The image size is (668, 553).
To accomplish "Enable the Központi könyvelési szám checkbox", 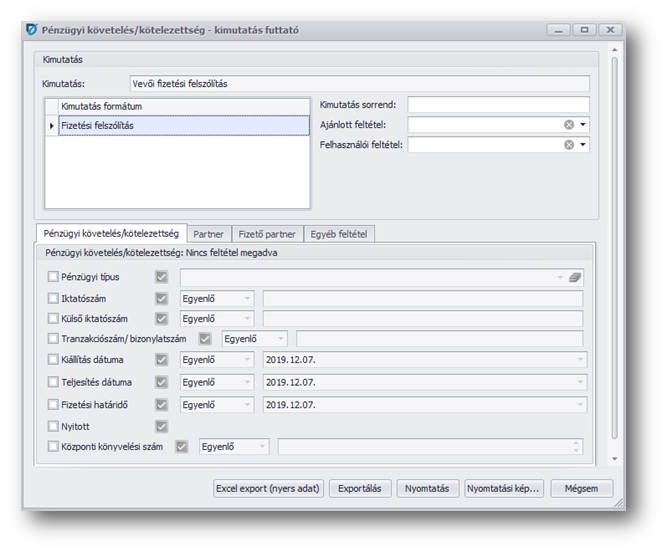I will 54,447.
